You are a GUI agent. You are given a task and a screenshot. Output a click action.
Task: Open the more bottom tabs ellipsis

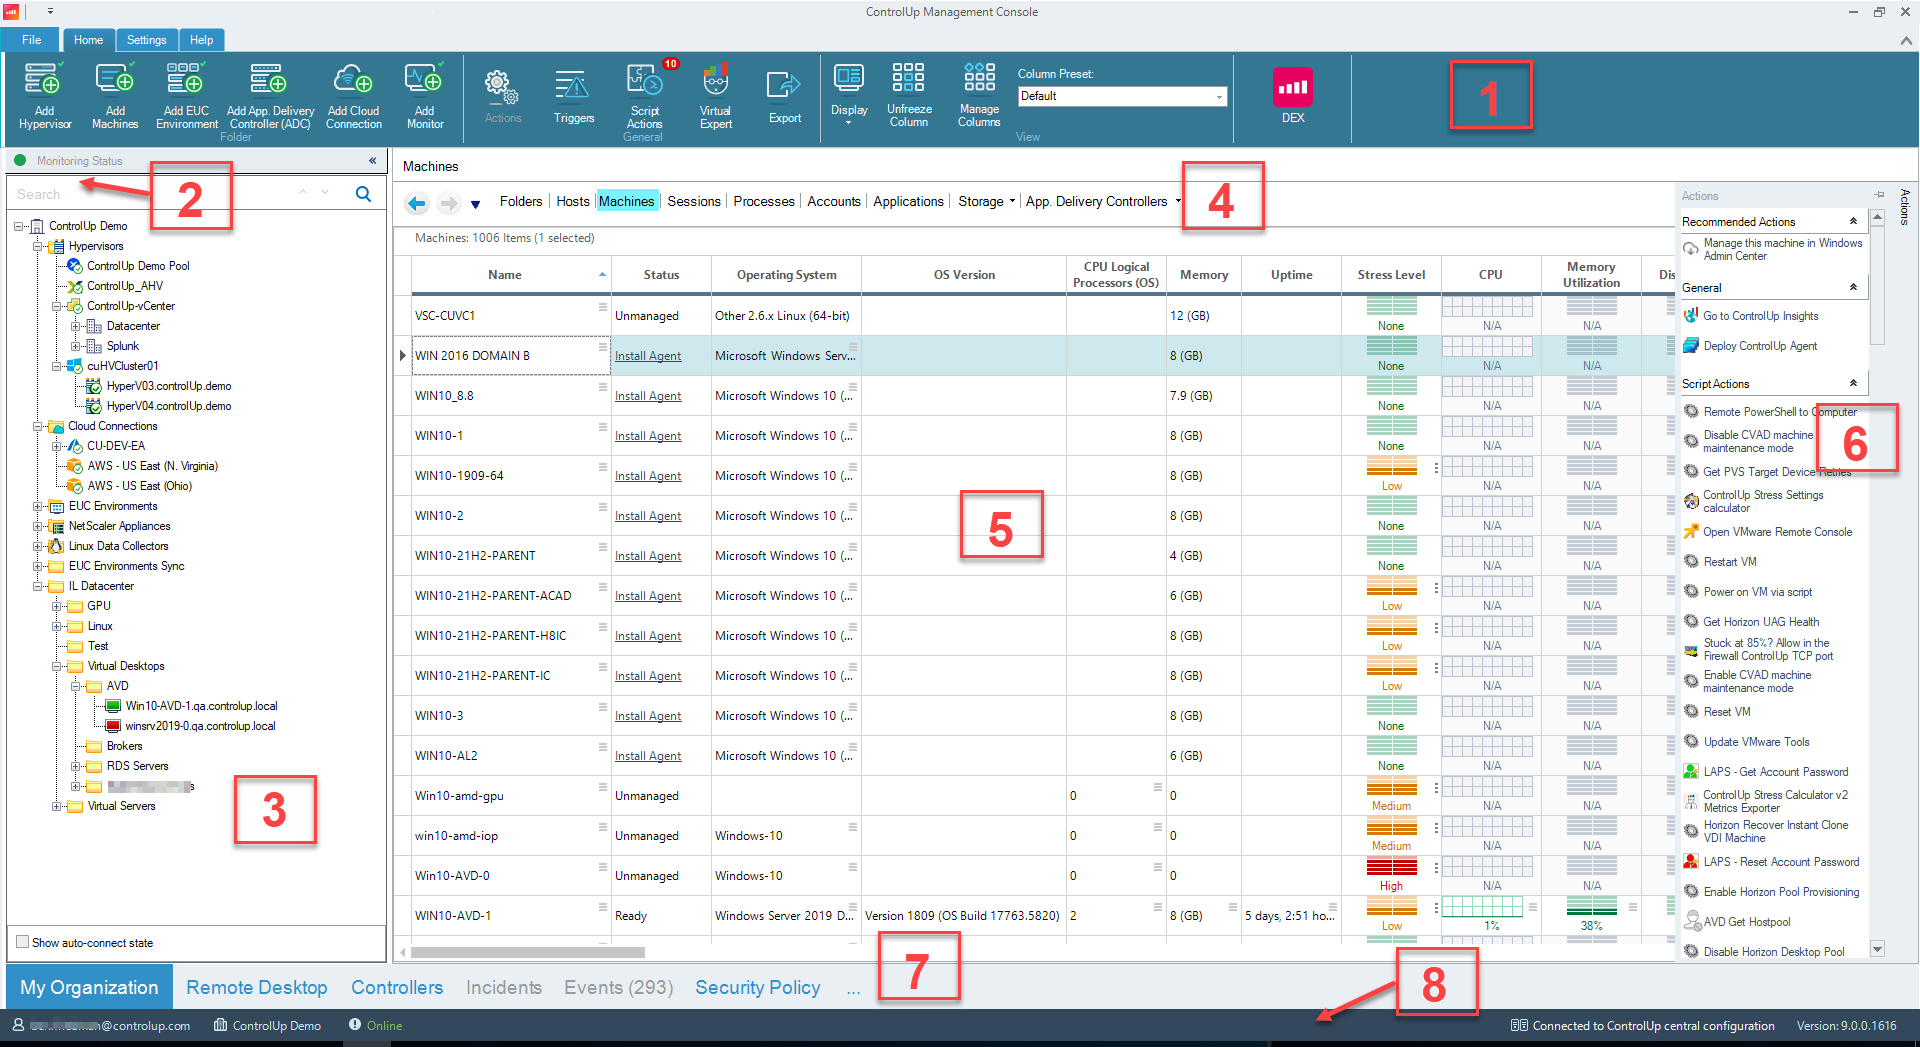click(x=853, y=990)
